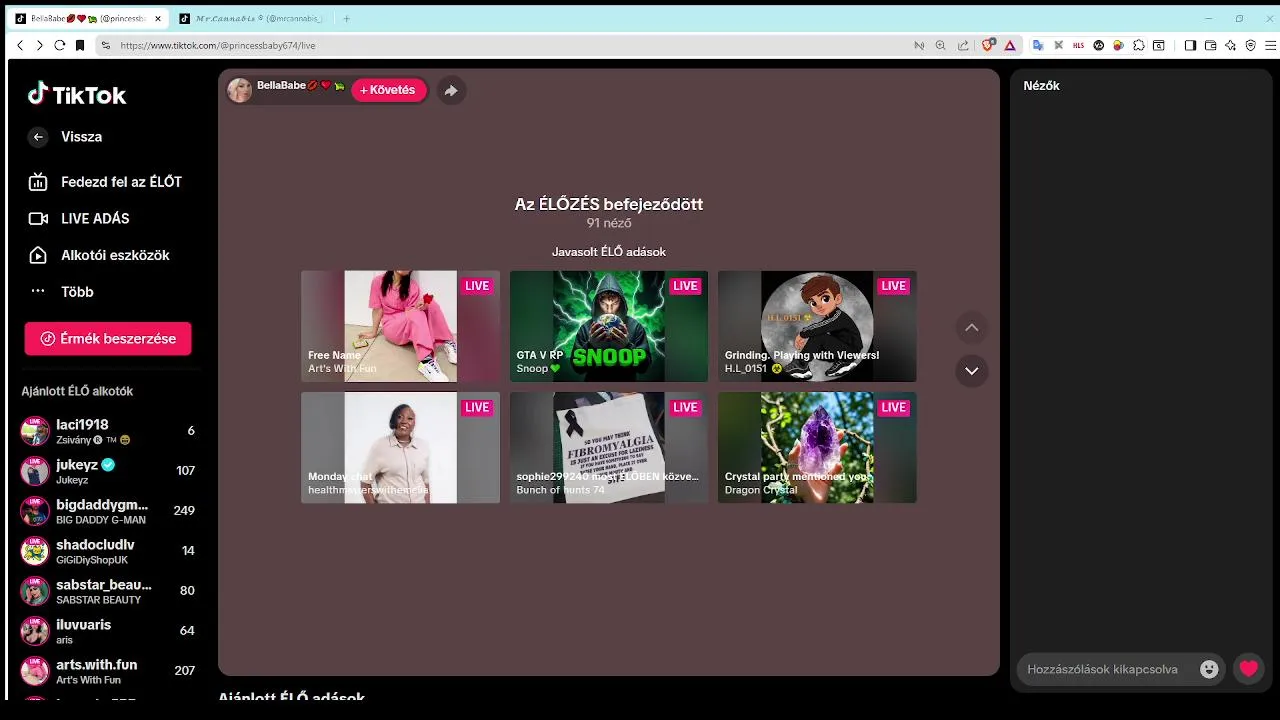
Task: Open a new browser tab
Action: tap(347, 18)
